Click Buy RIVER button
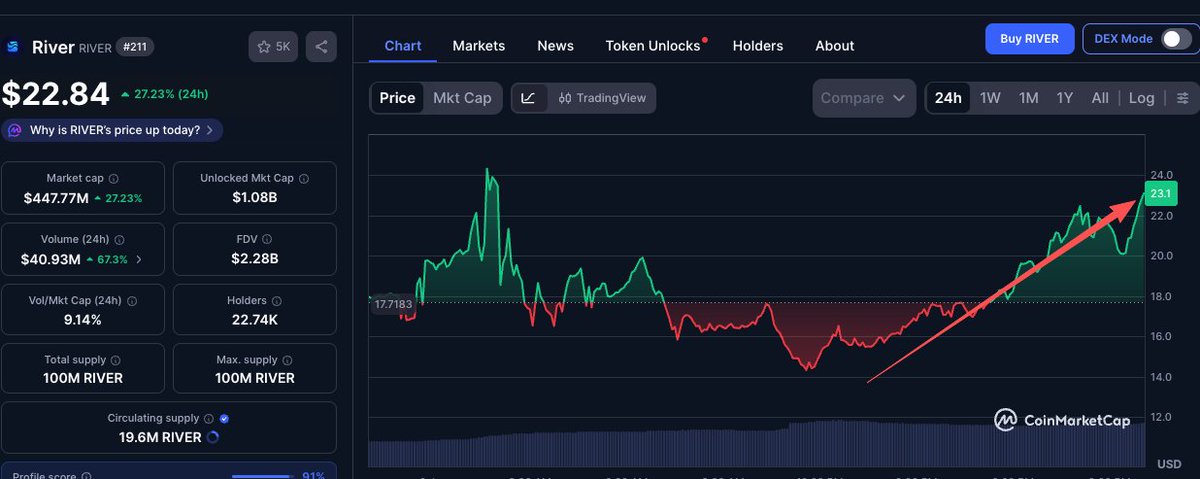Image resolution: width=1200 pixels, height=479 pixels. [1029, 39]
